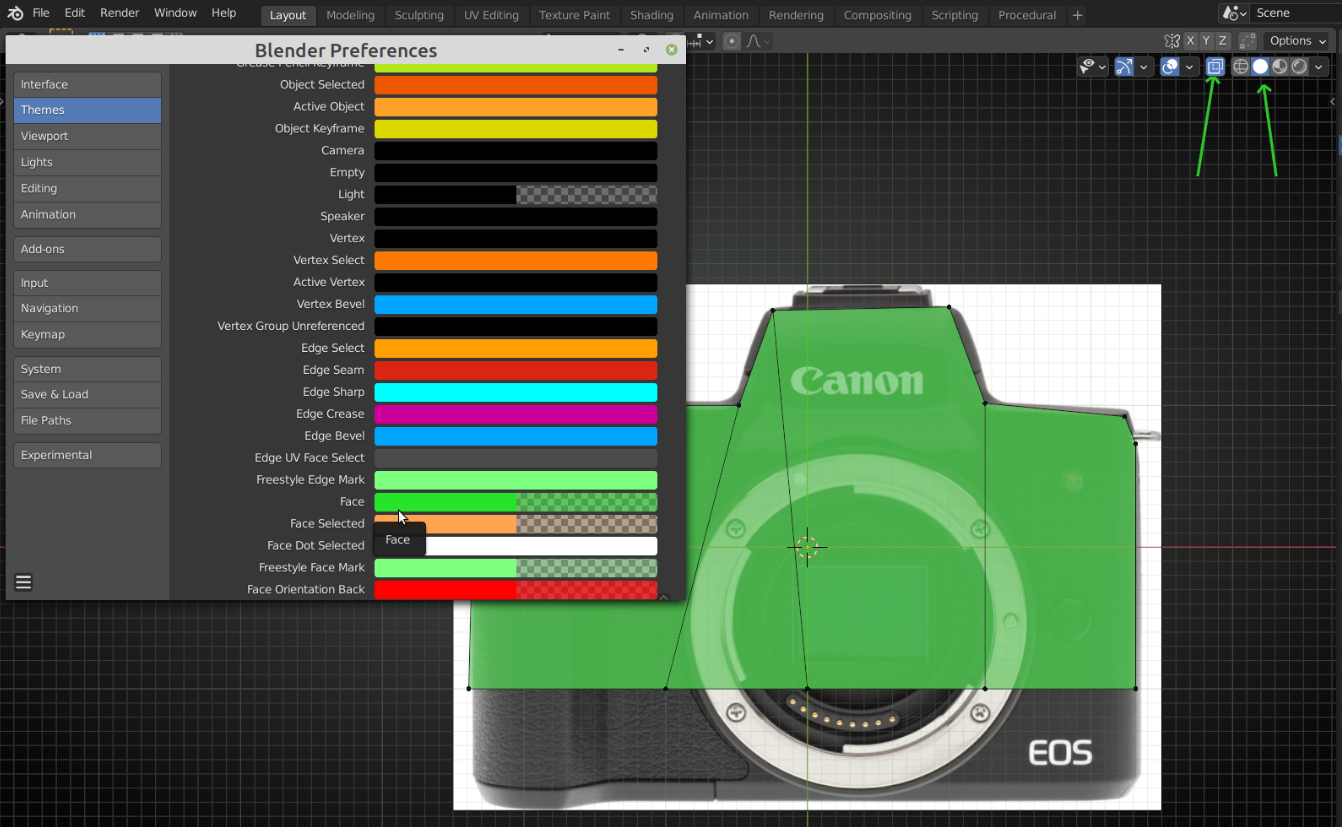Open the Blender logo menu
Image resolution: width=1342 pixels, height=827 pixels.
pyautogui.click(x=15, y=13)
